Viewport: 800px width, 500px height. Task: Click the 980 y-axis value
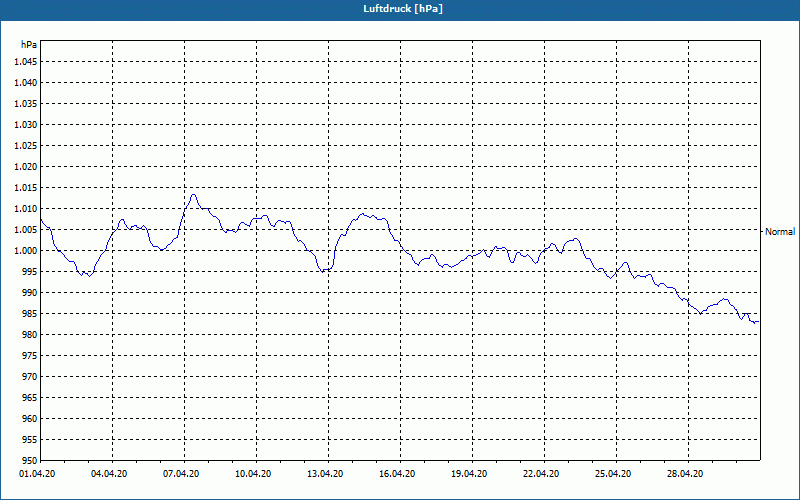click(x=30, y=335)
